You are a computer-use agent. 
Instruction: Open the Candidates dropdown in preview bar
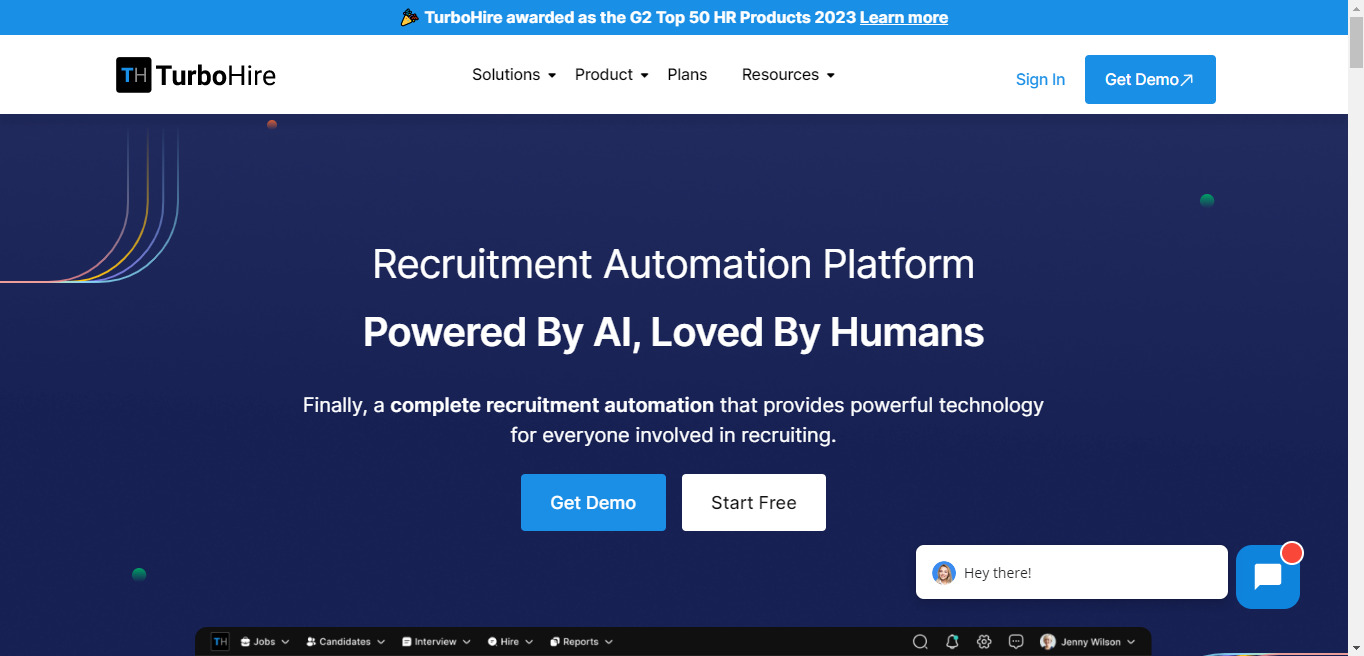coord(345,642)
